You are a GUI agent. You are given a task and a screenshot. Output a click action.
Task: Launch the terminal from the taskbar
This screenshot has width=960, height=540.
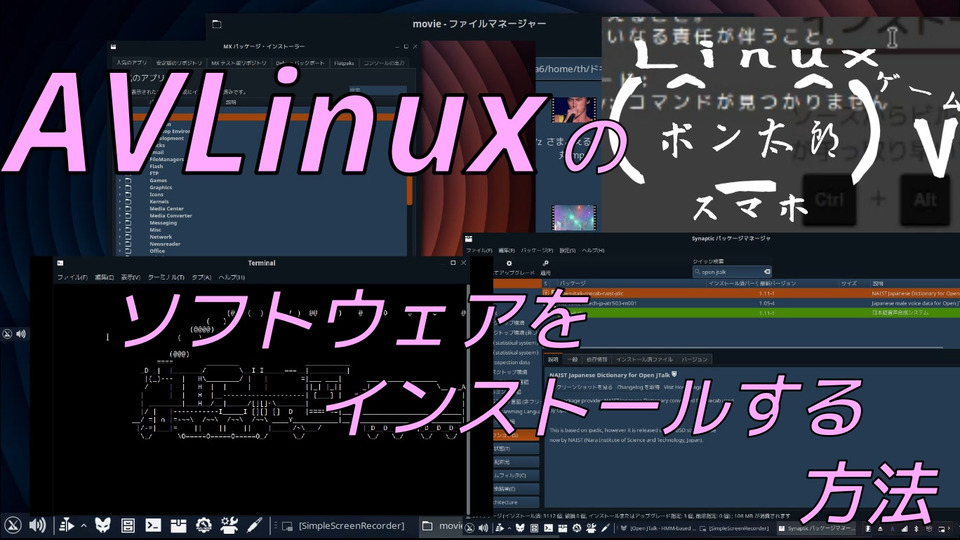tap(153, 525)
